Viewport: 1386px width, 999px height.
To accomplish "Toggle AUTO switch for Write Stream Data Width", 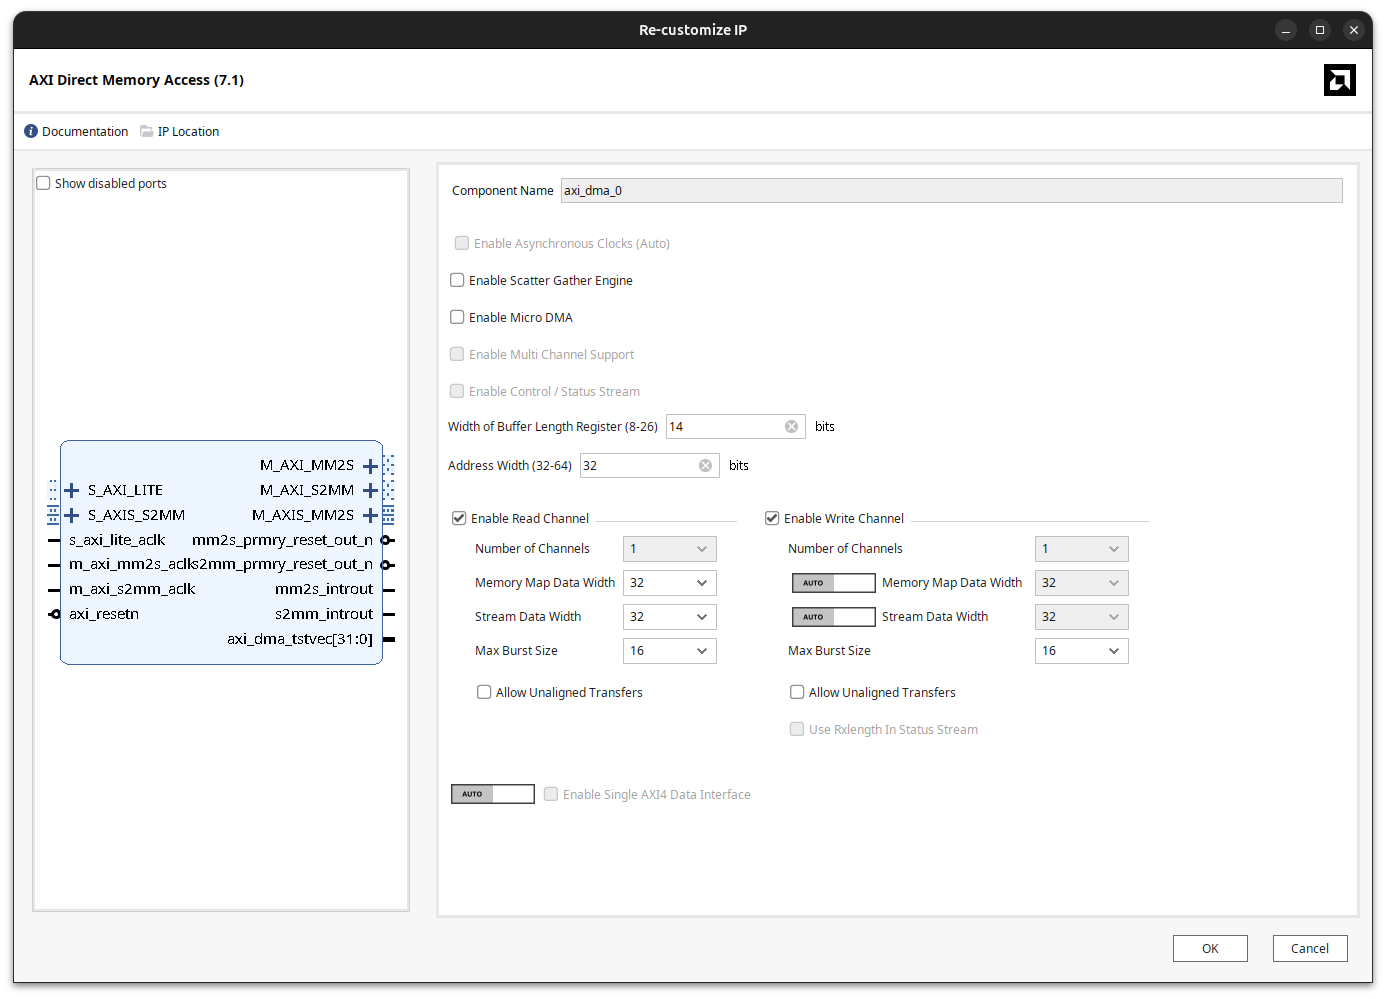I will tap(834, 617).
